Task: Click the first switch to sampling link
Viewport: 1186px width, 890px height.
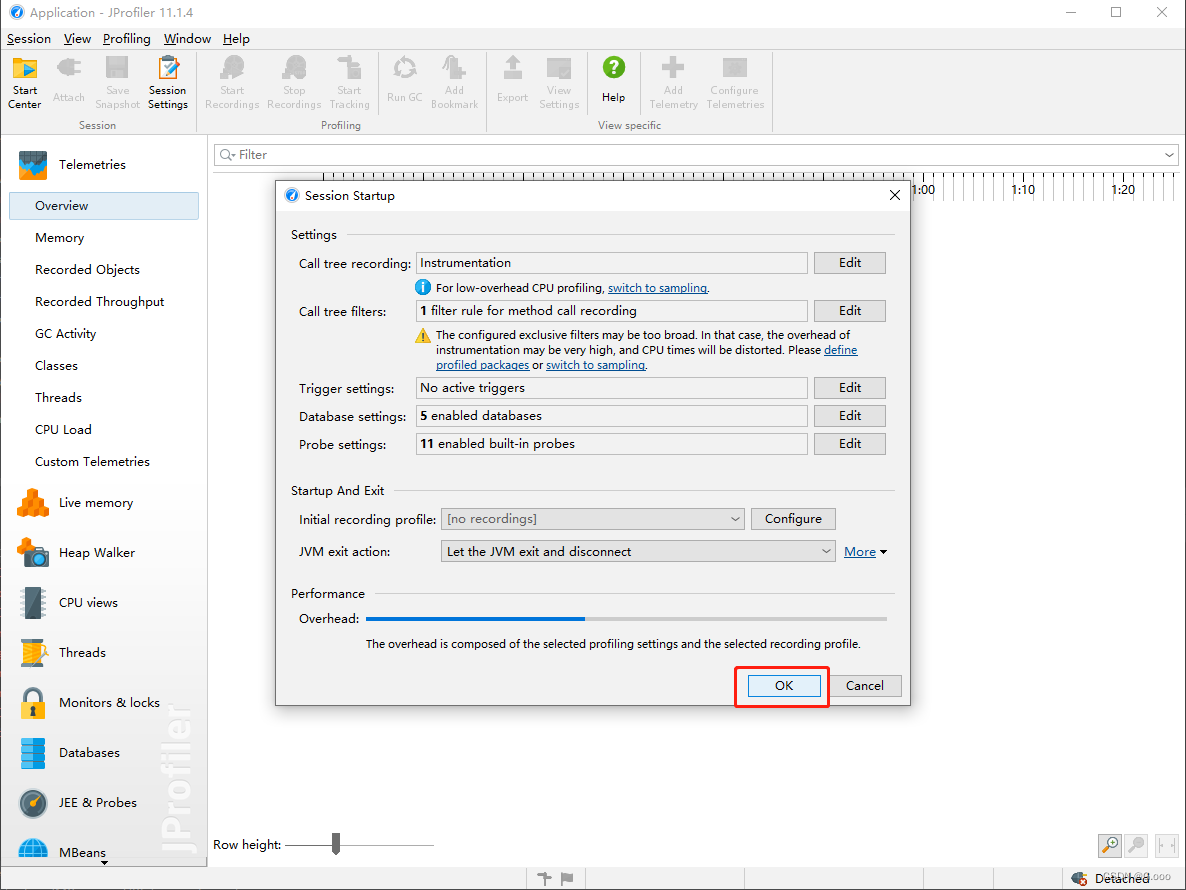Action: (657, 288)
